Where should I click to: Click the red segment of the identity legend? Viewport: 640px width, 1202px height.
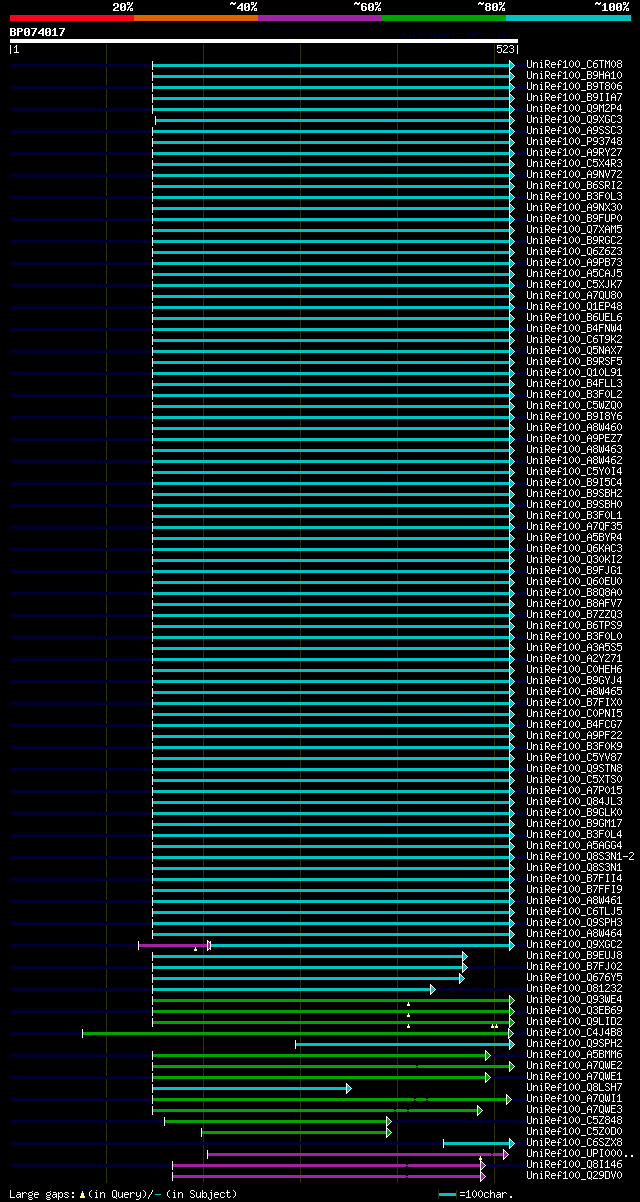pos(72,18)
